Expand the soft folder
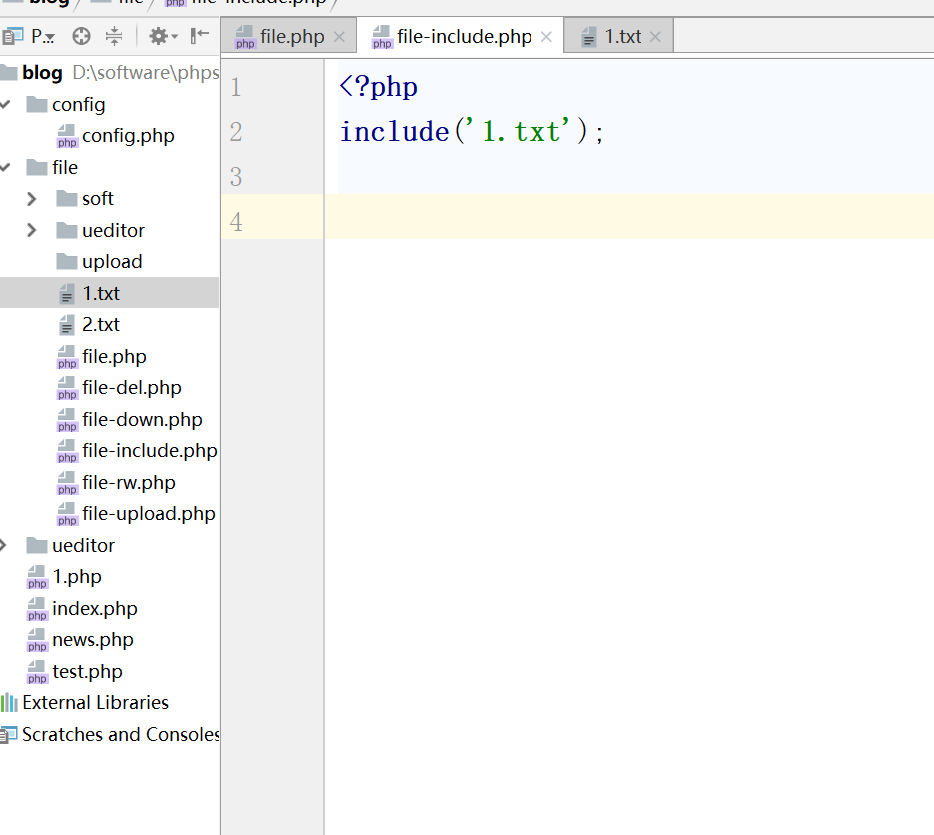Image resolution: width=934 pixels, height=835 pixels. (32, 199)
